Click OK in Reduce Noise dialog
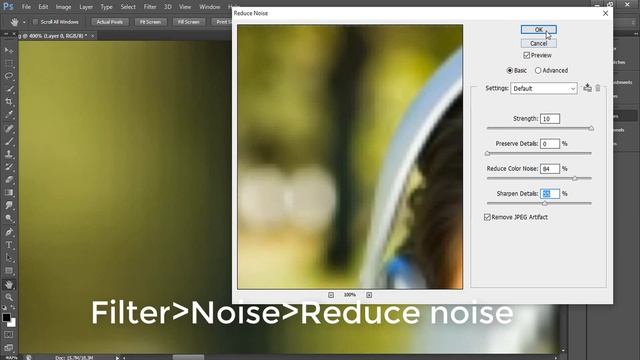Screen dimensions: 640x360 pyautogui.click(x=539, y=29)
